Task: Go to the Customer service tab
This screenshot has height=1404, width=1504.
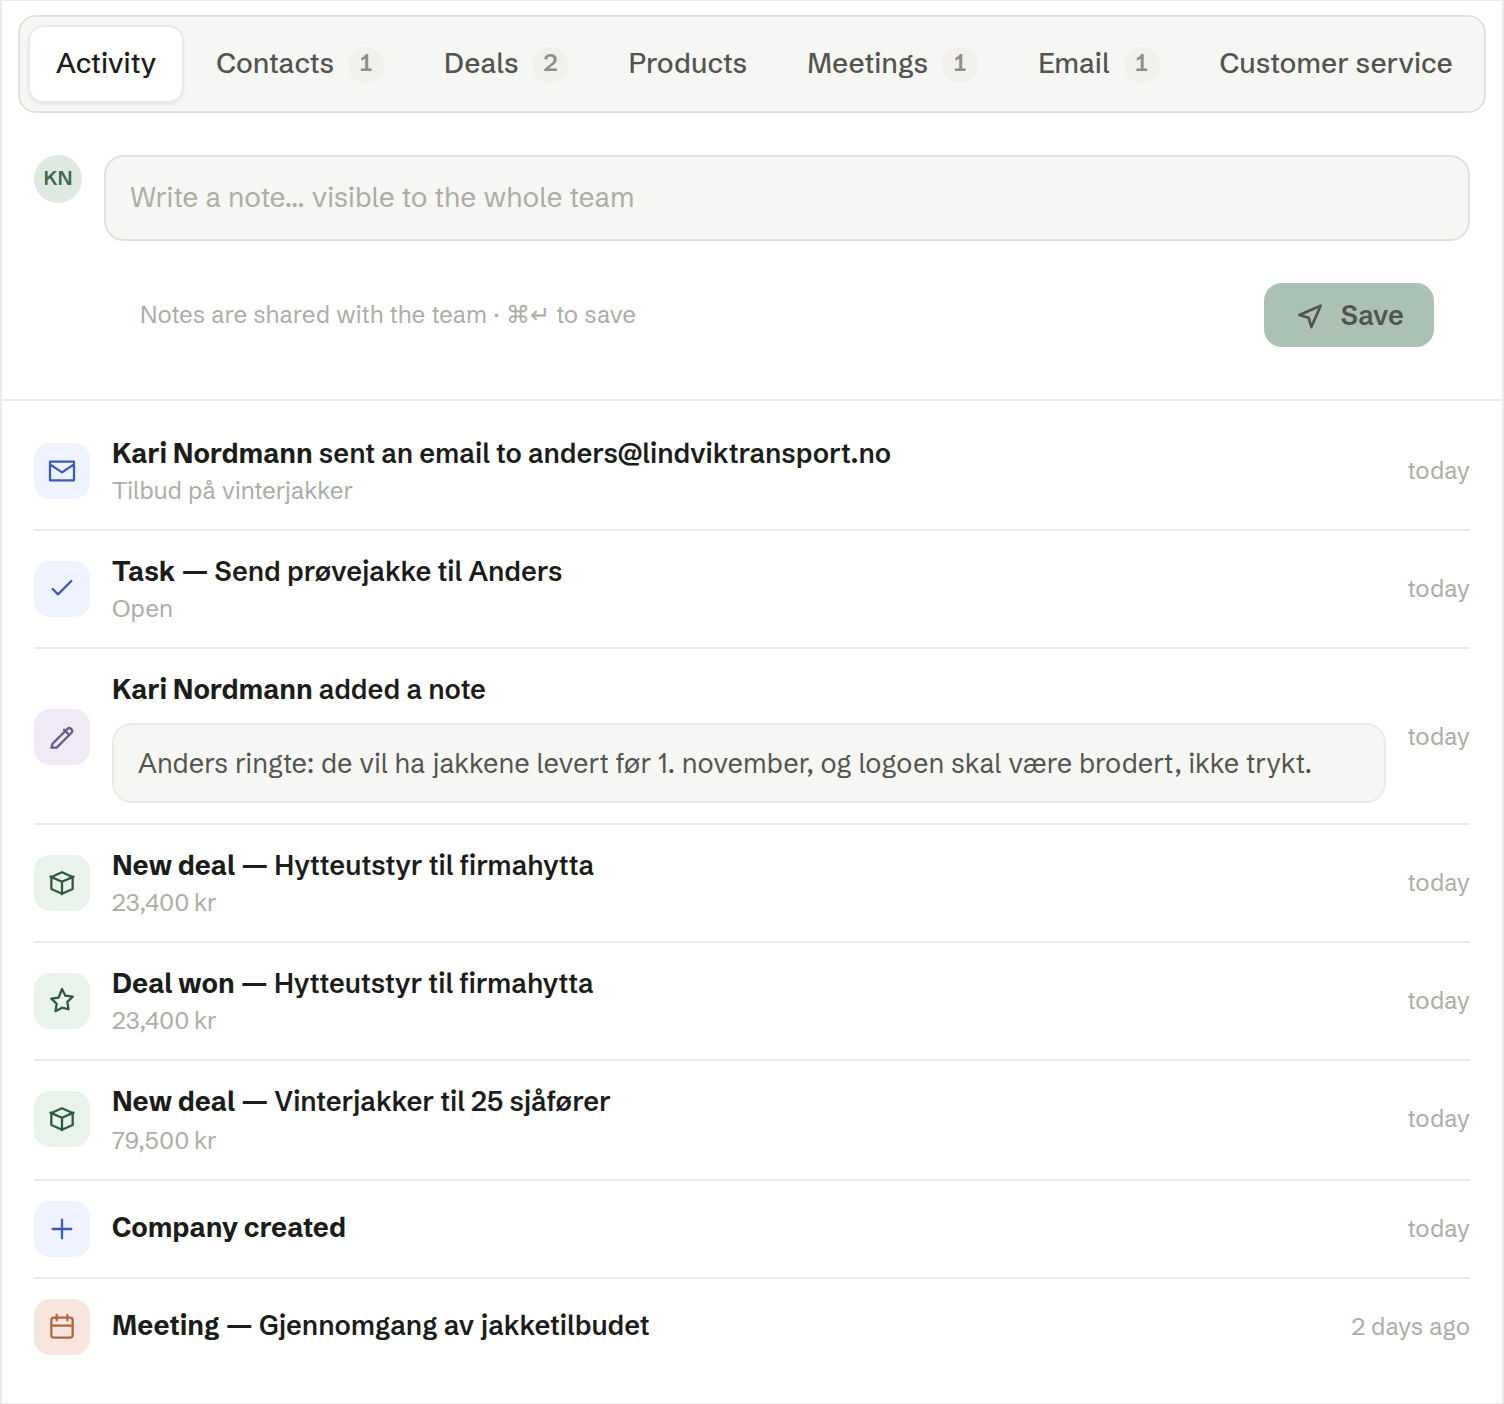Action: pos(1335,64)
